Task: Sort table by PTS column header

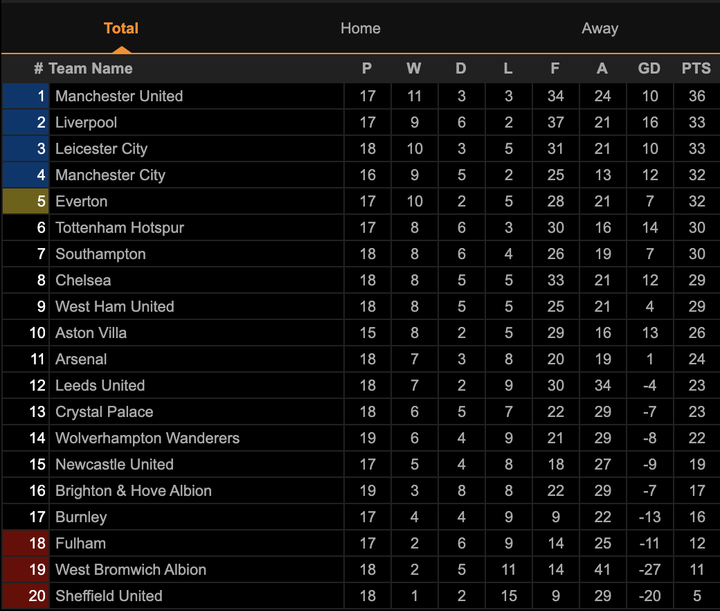Action: [x=696, y=68]
